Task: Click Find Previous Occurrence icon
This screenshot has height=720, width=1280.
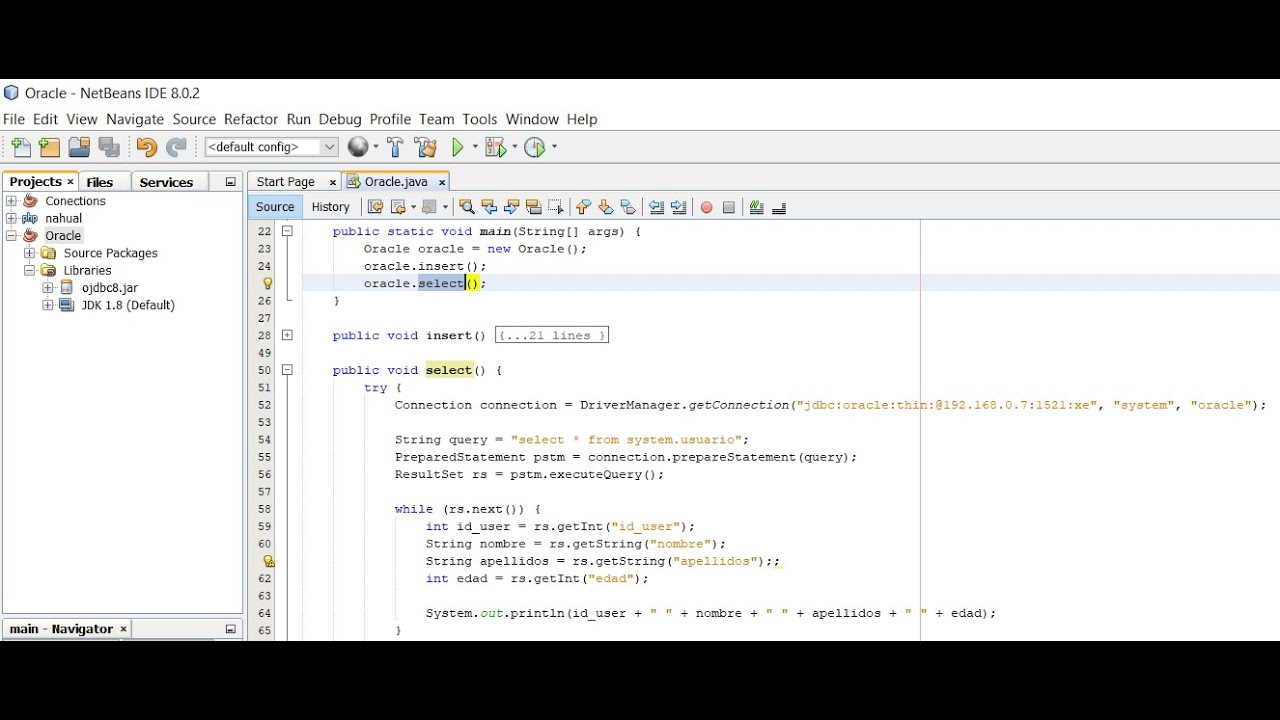Action: click(489, 207)
